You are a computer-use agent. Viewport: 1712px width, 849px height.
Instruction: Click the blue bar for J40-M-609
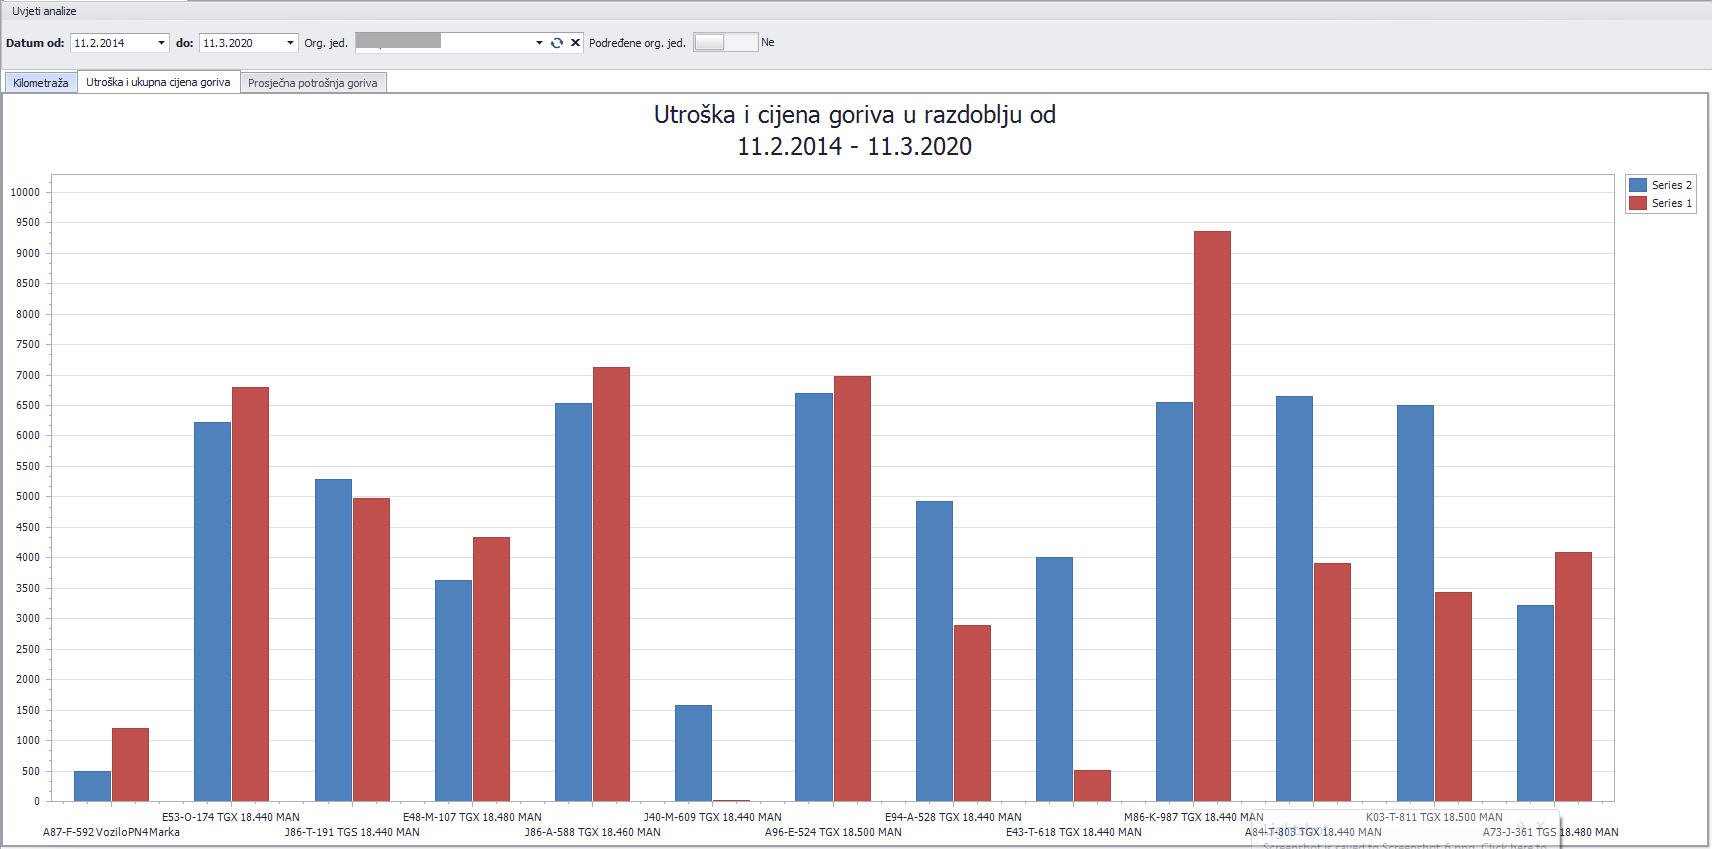pos(693,753)
